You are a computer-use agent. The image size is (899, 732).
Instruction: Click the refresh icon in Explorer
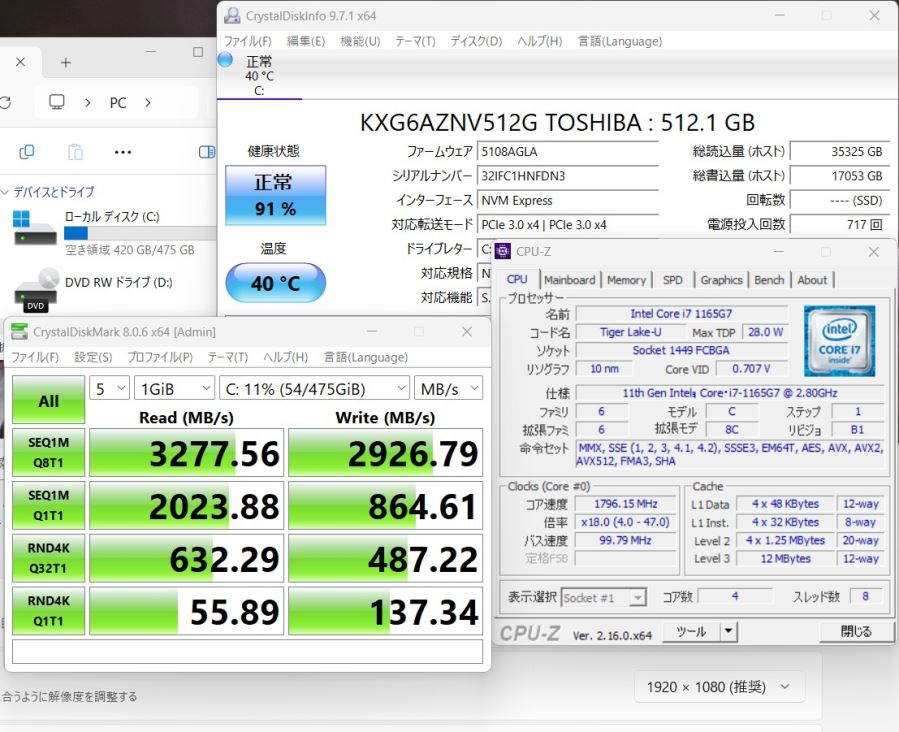coord(5,103)
